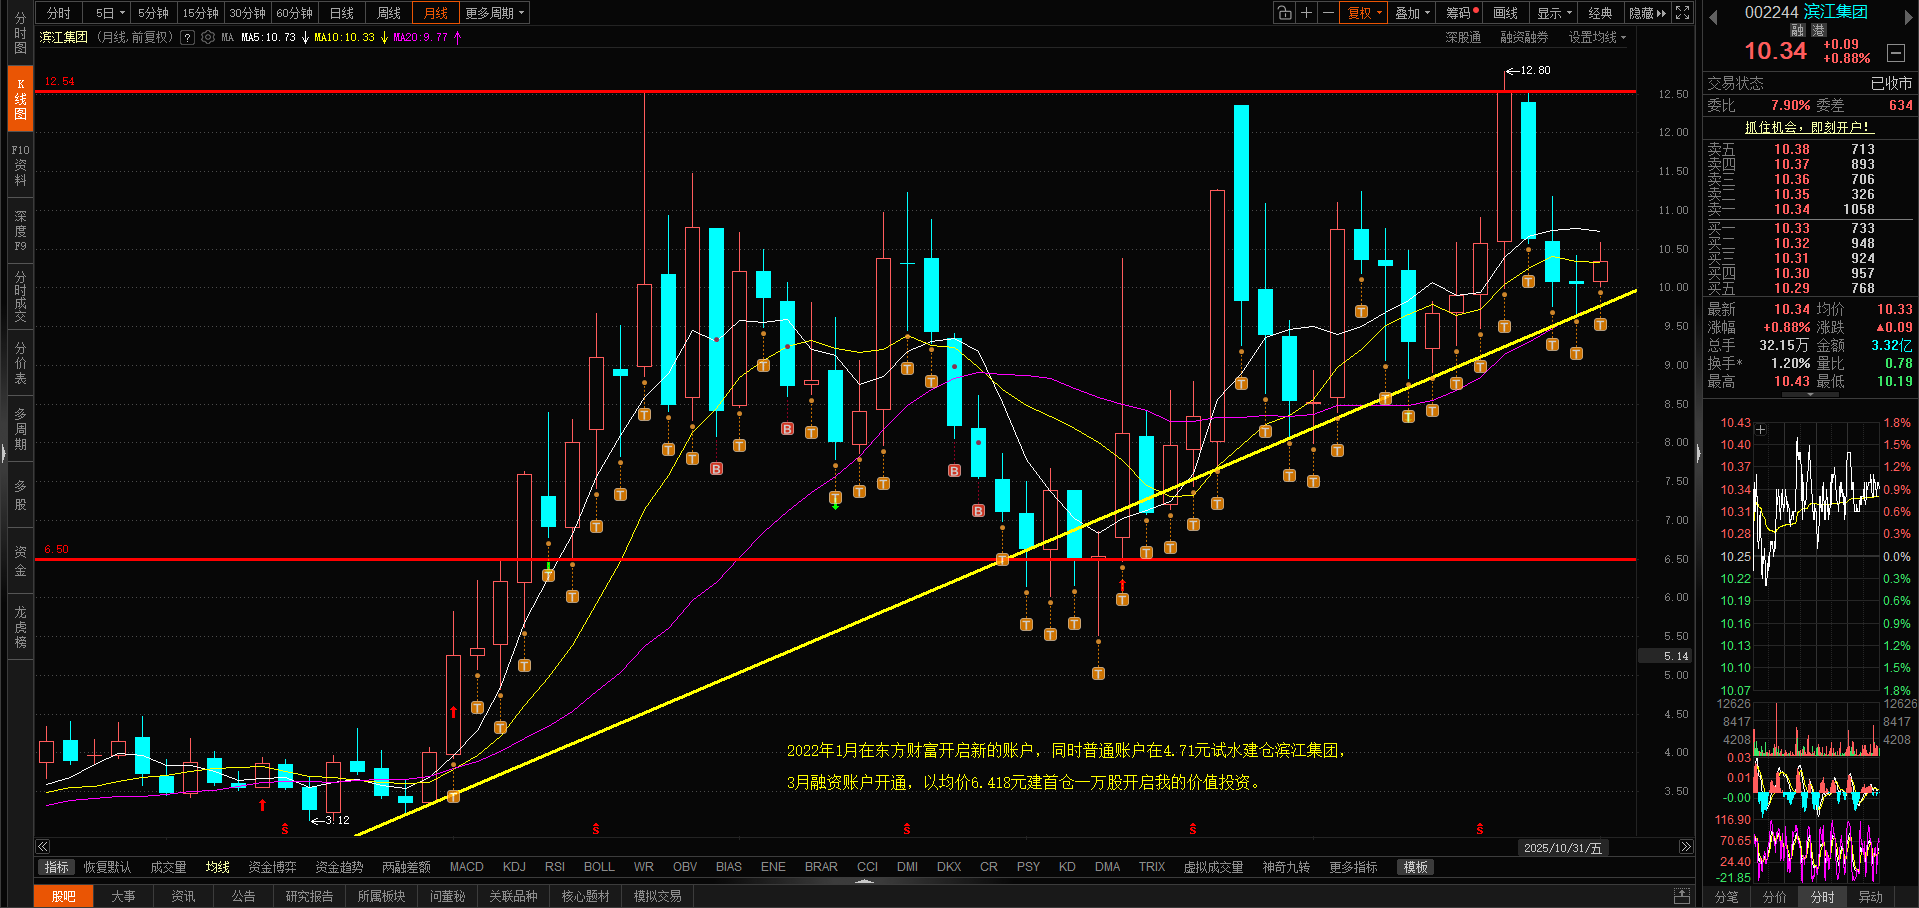
Task: Toggle the 画线 drawing tools
Action: tap(1505, 13)
